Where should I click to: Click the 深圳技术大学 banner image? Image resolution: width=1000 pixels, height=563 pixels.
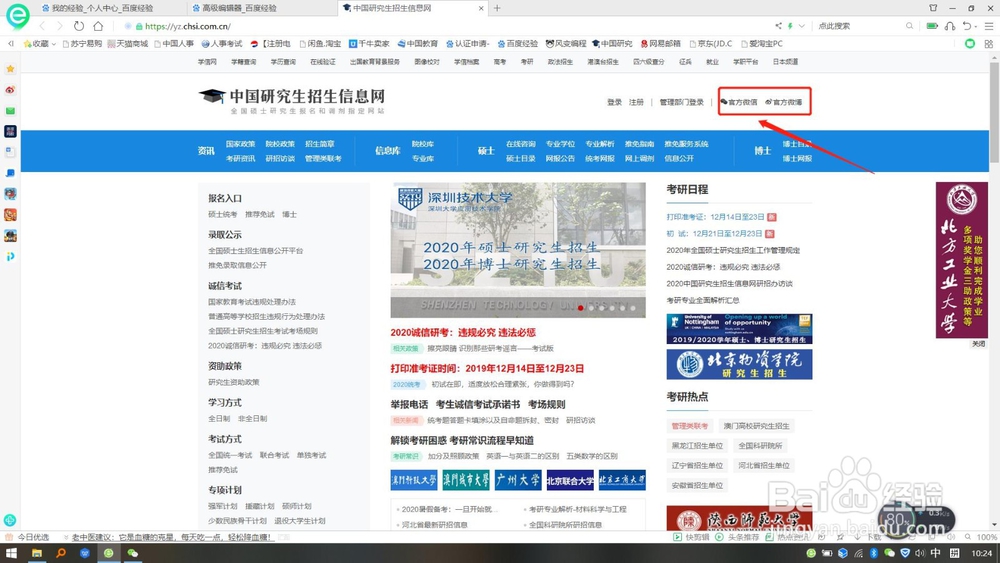518,250
